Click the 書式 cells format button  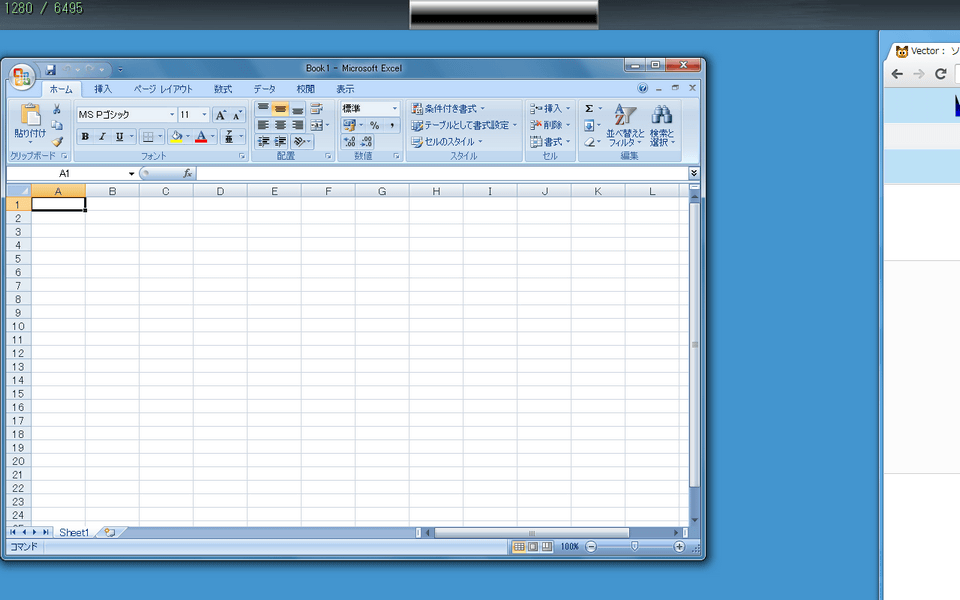coord(550,141)
